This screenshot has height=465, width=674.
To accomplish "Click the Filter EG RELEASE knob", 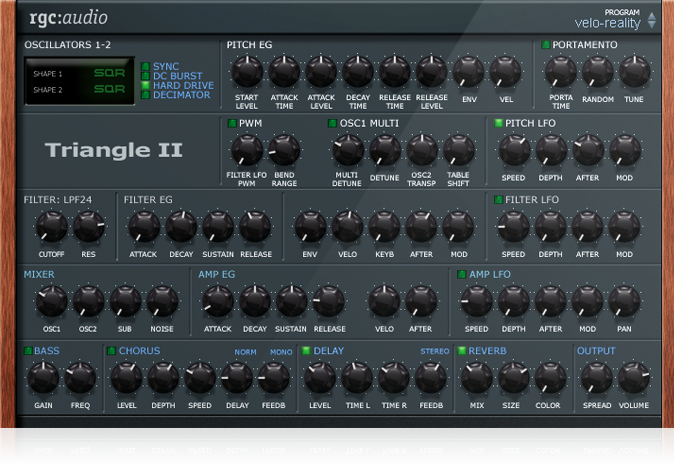I will point(255,226).
